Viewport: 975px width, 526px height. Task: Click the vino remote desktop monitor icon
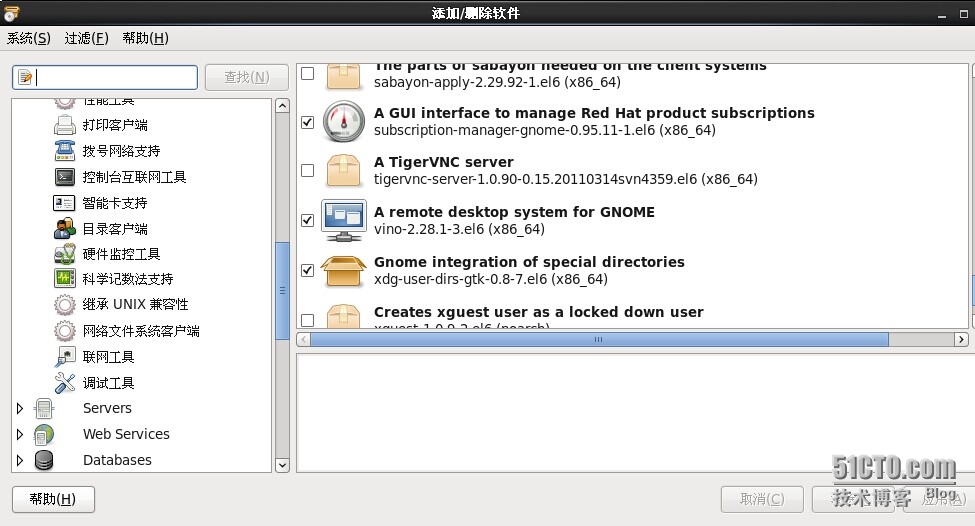tap(343, 220)
